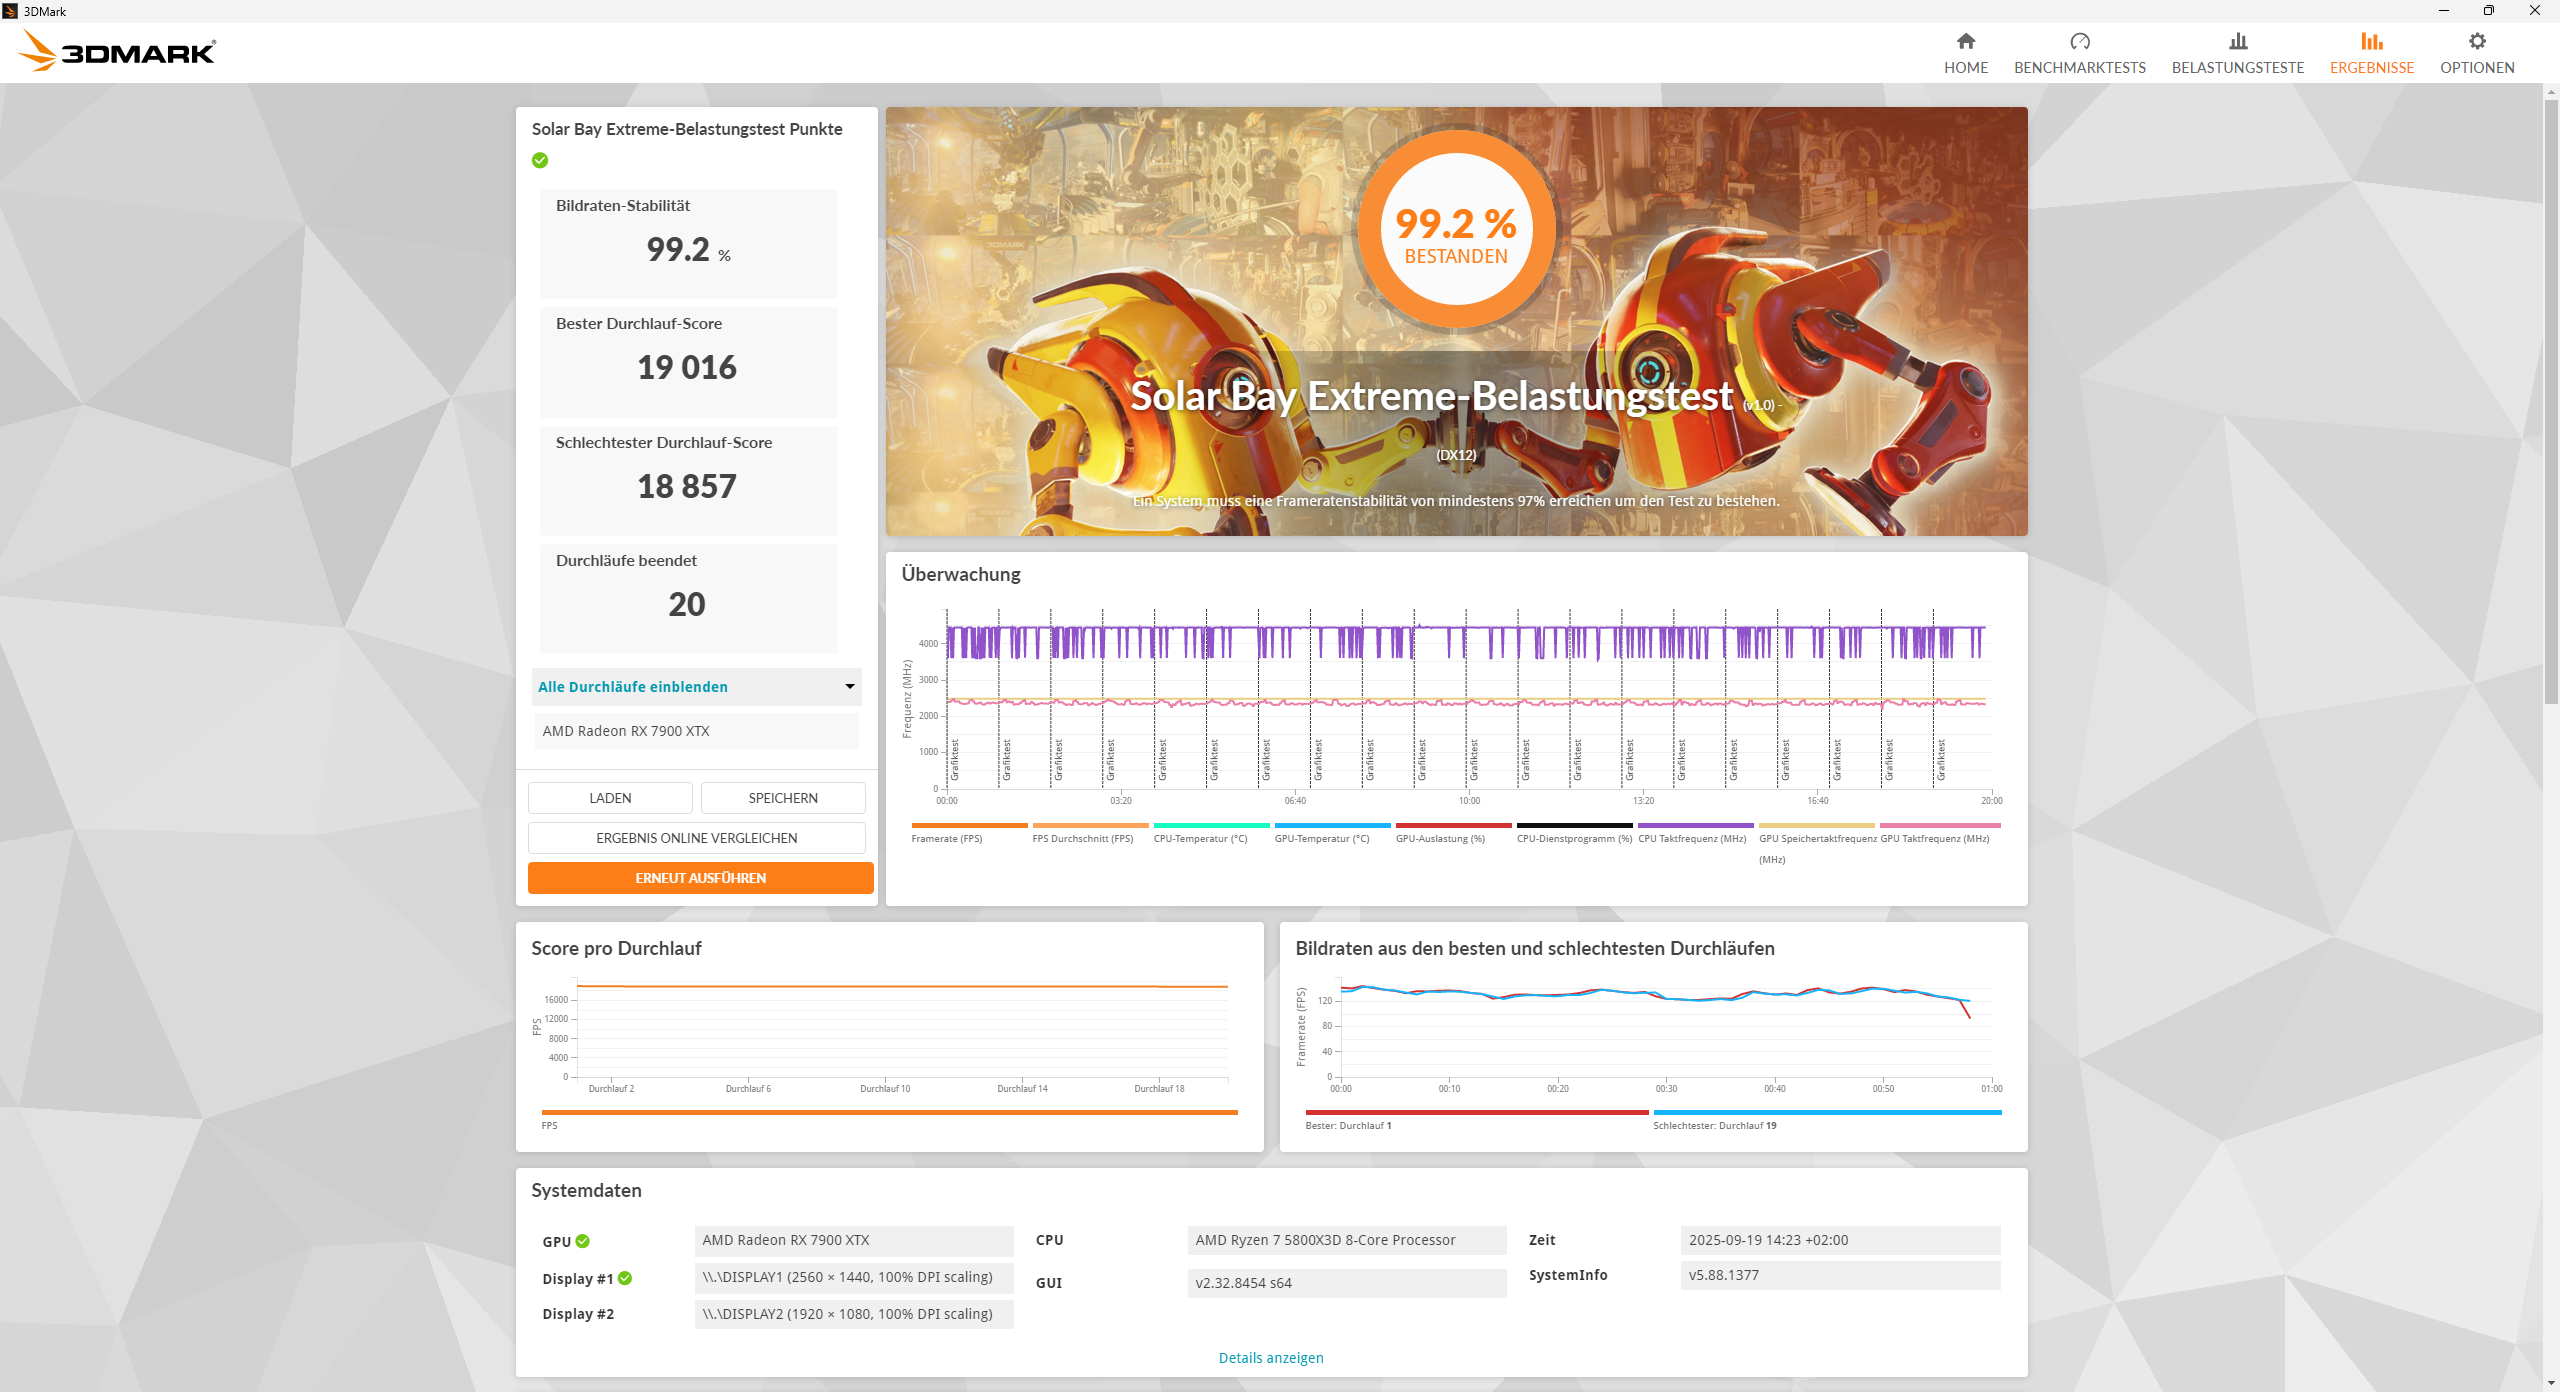Expand Alle Durchläufe einblenden dropdown
The width and height of the screenshot is (2560, 1392).
coord(633,686)
